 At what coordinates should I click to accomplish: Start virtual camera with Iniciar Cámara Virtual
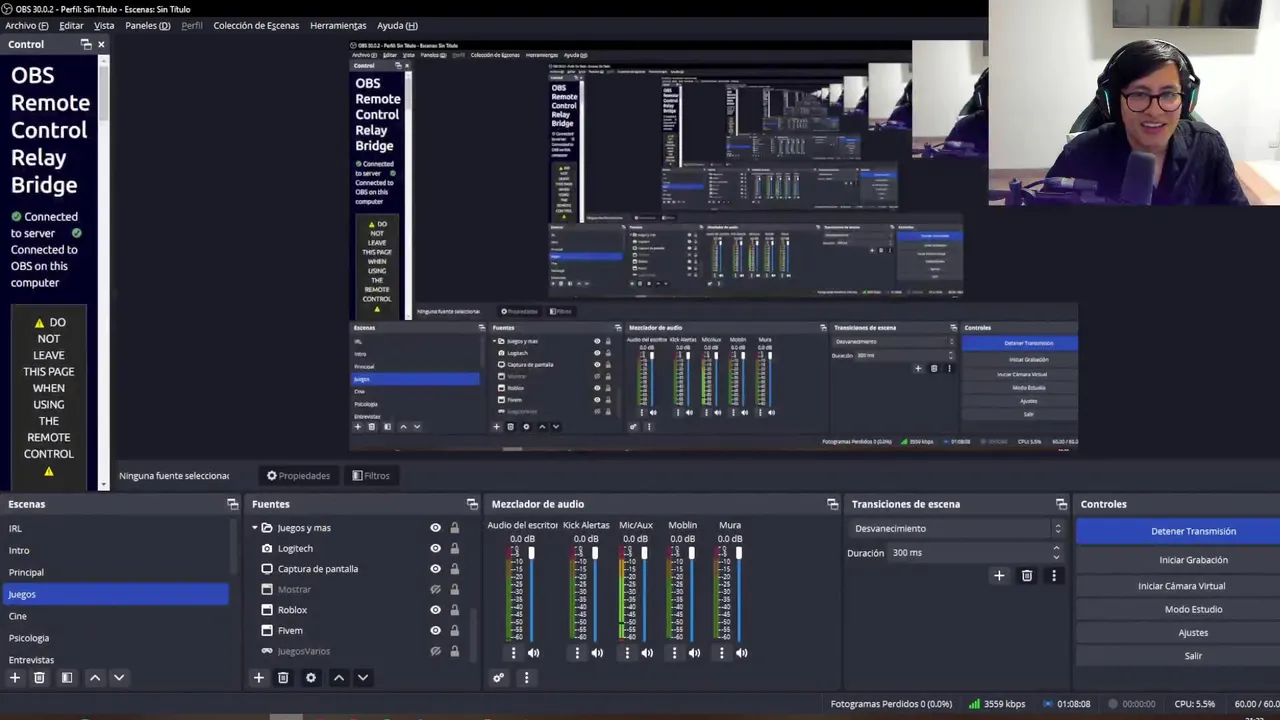pos(1178,586)
